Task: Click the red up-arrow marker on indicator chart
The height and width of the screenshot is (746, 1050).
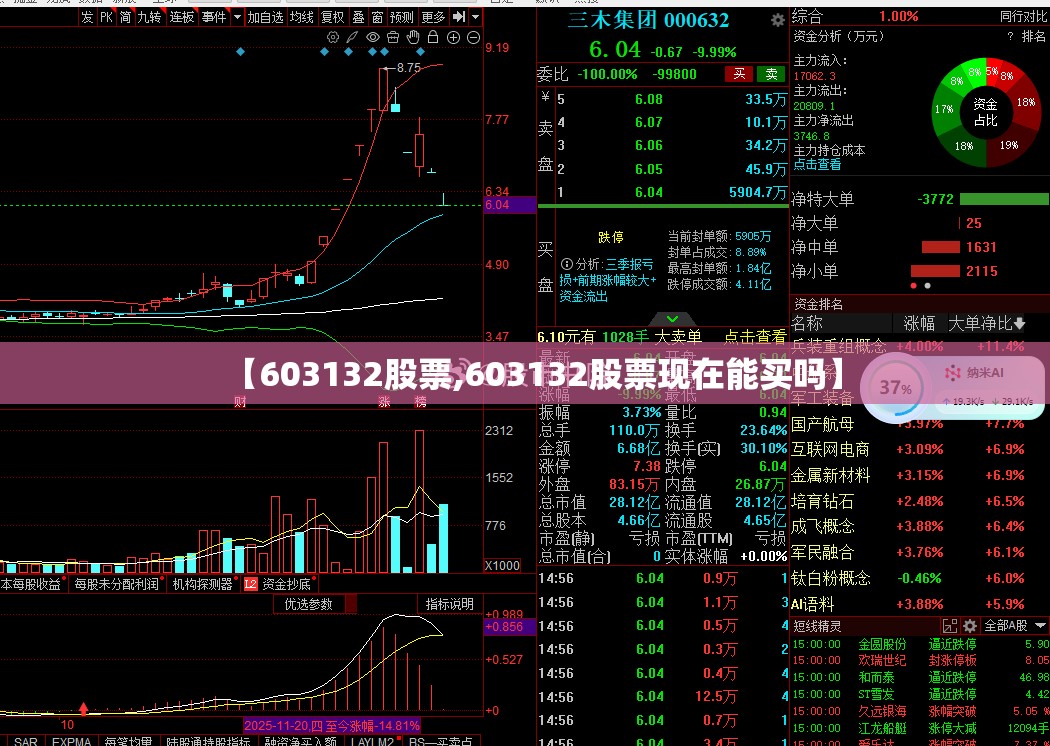Action: click(84, 708)
